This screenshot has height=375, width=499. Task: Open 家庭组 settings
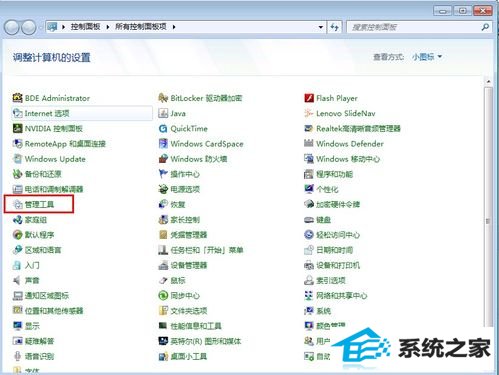click(x=30, y=220)
